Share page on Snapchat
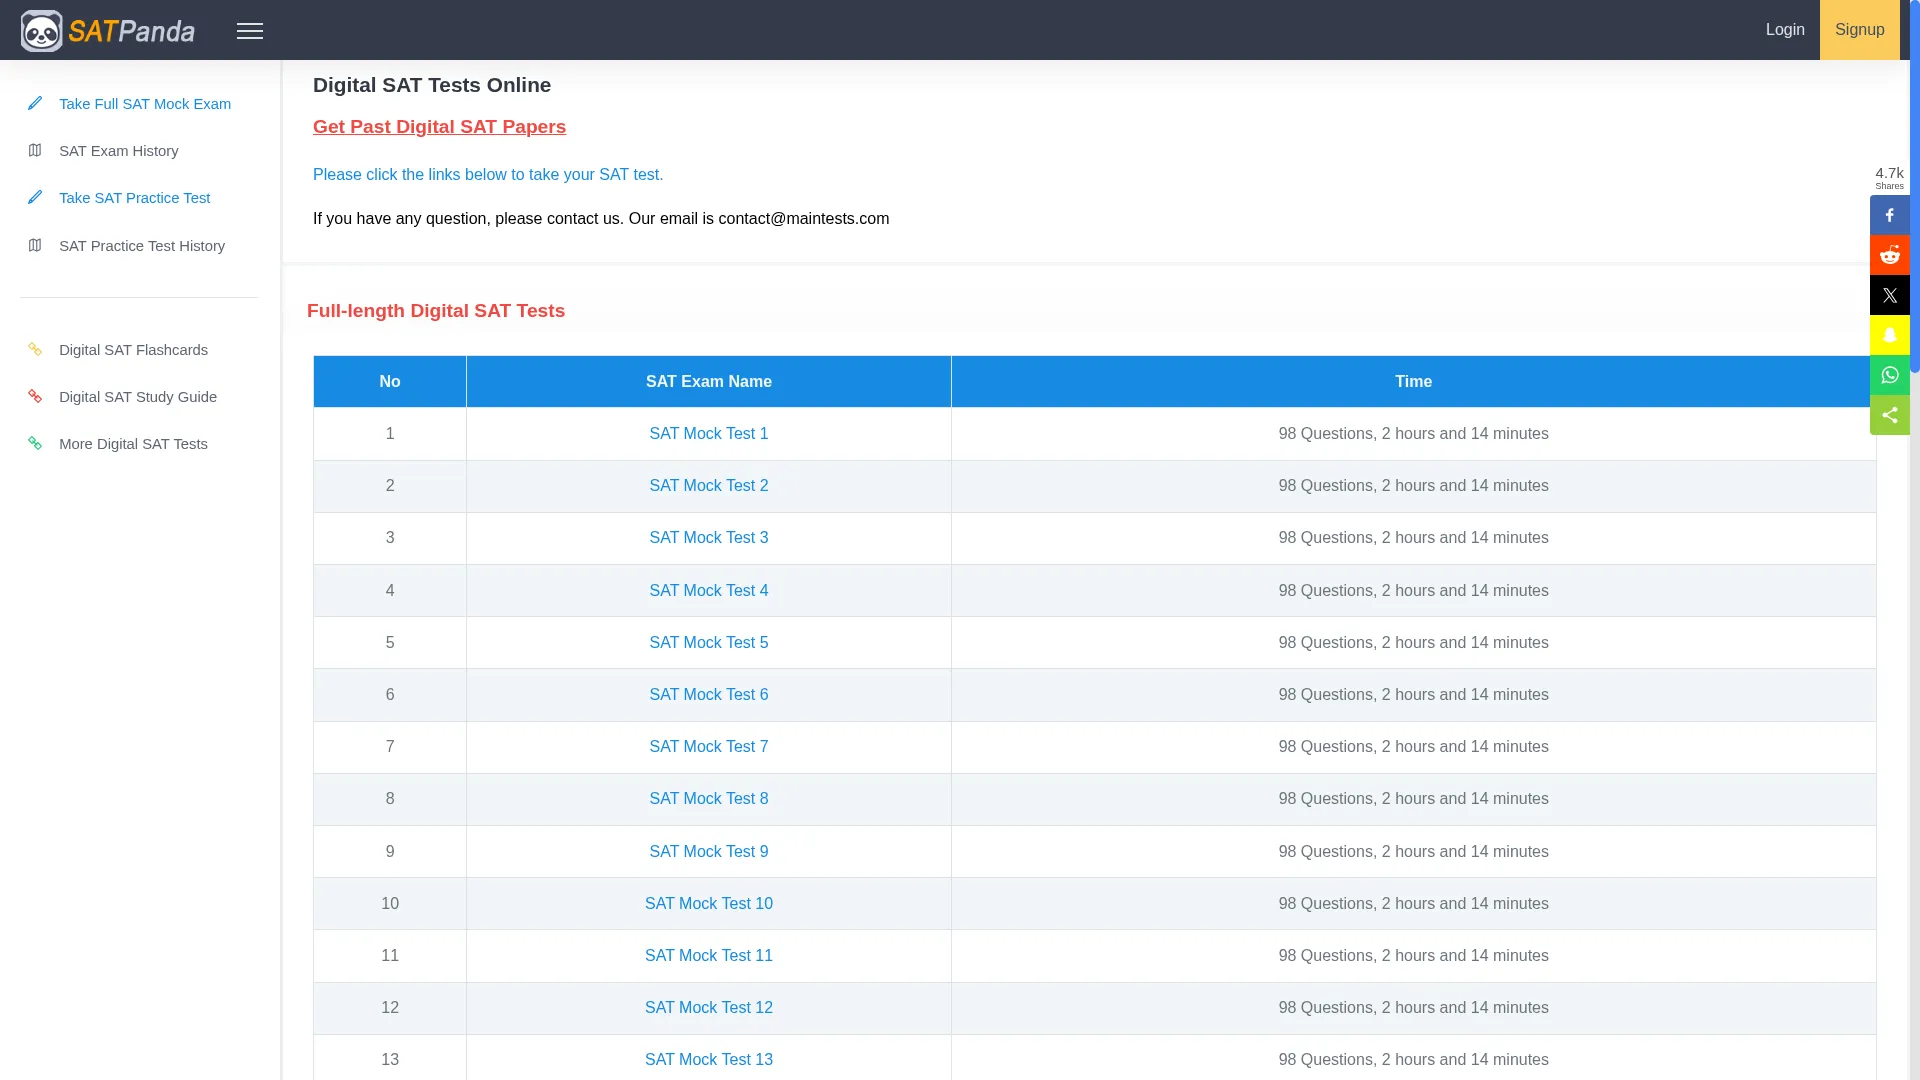Screen dimensions: 1920x1080 (1889, 335)
